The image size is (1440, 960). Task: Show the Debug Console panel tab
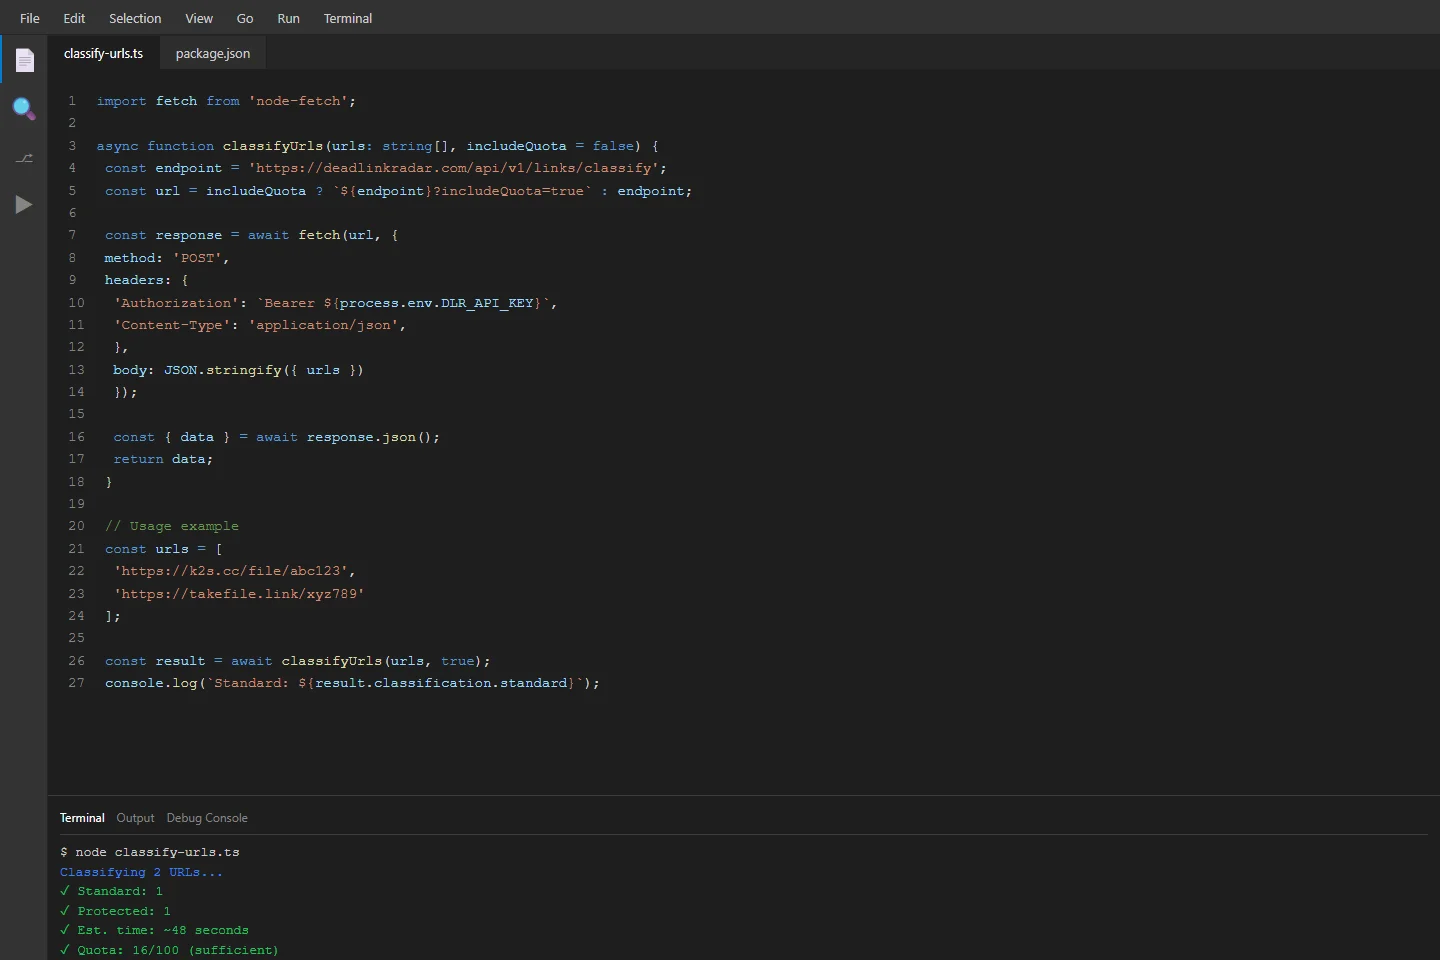[x=207, y=818]
